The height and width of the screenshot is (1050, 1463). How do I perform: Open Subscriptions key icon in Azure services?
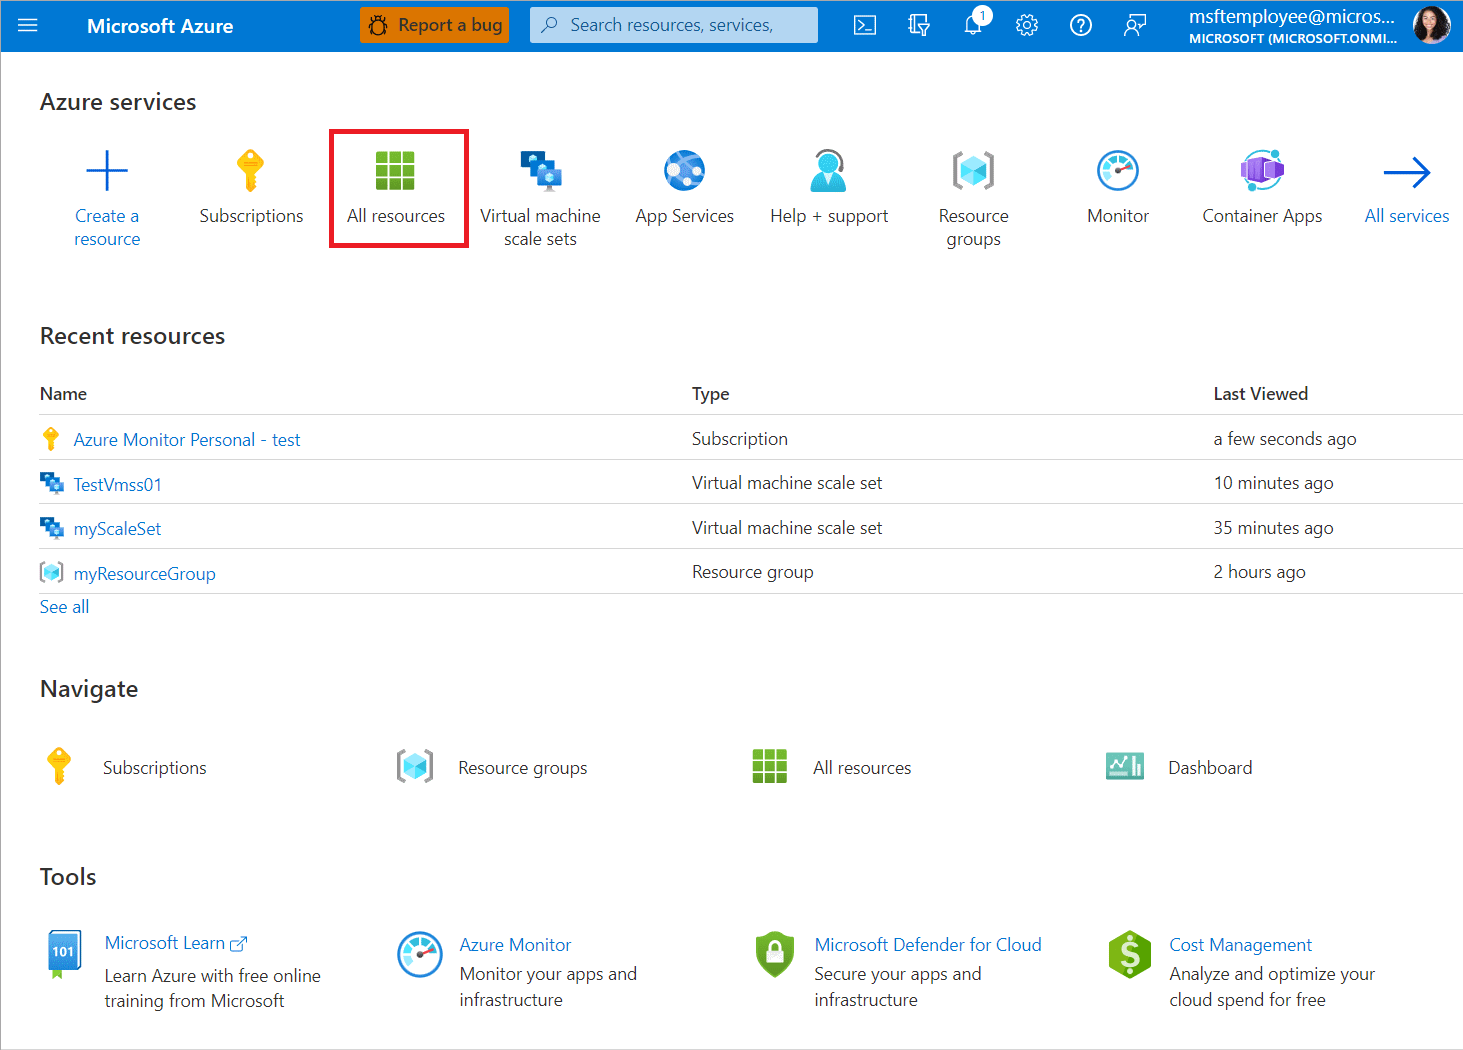pyautogui.click(x=250, y=171)
